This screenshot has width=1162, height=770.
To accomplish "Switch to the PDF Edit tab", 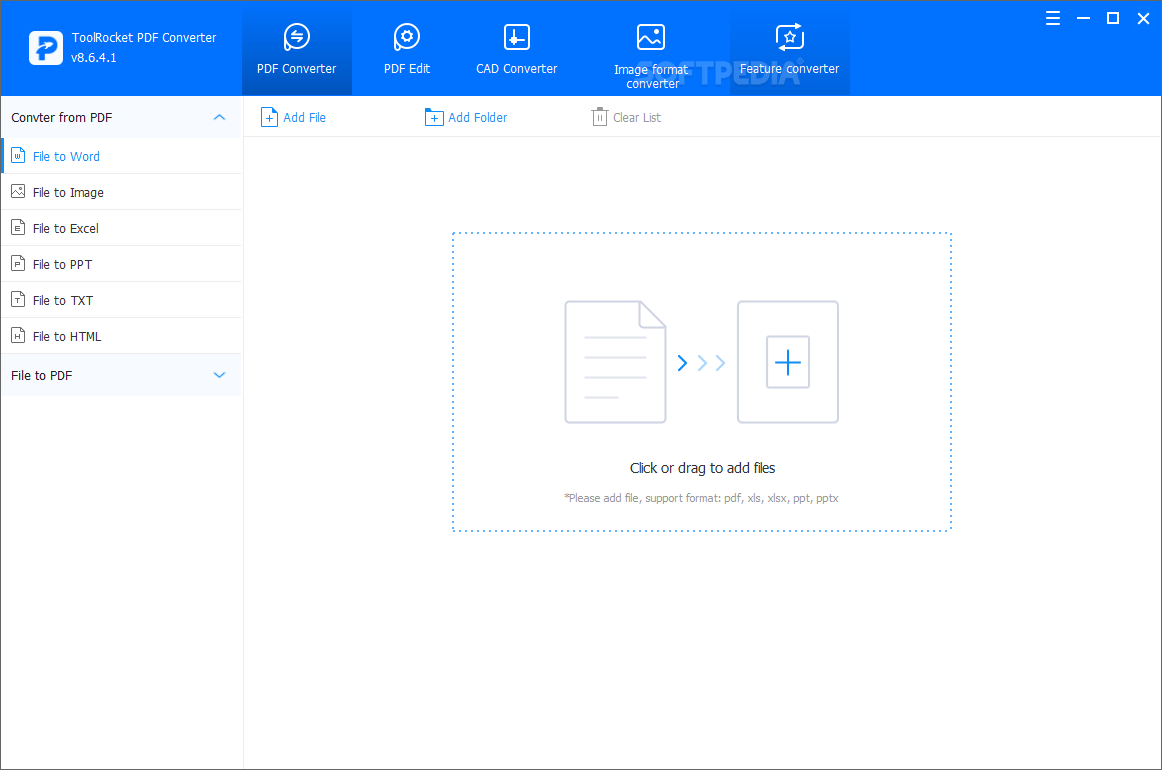I will (x=407, y=50).
